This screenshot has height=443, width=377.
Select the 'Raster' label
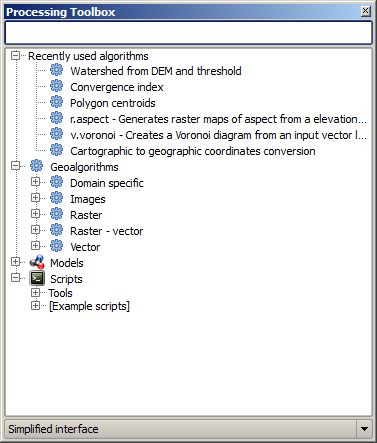(86, 215)
